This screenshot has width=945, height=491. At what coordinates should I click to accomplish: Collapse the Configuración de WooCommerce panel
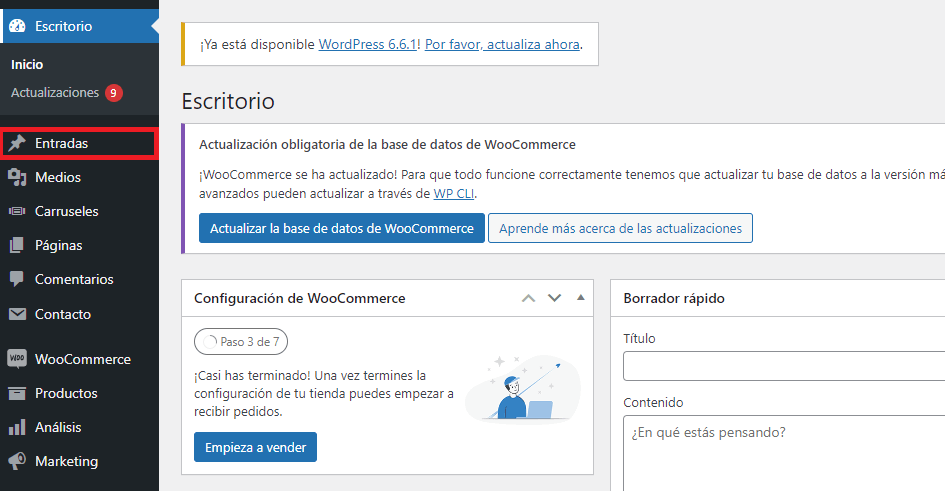pos(581,297)
